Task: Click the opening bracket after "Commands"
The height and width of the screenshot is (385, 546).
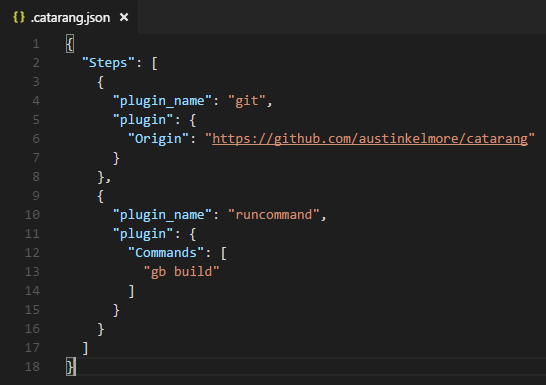Action: pyautogui.click(x=224, y=253)
